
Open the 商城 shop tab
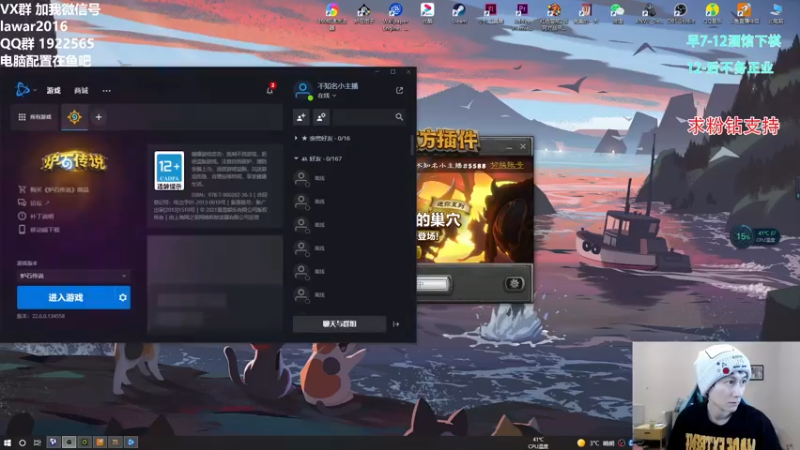pyautogui.click(x=81, y=90)
